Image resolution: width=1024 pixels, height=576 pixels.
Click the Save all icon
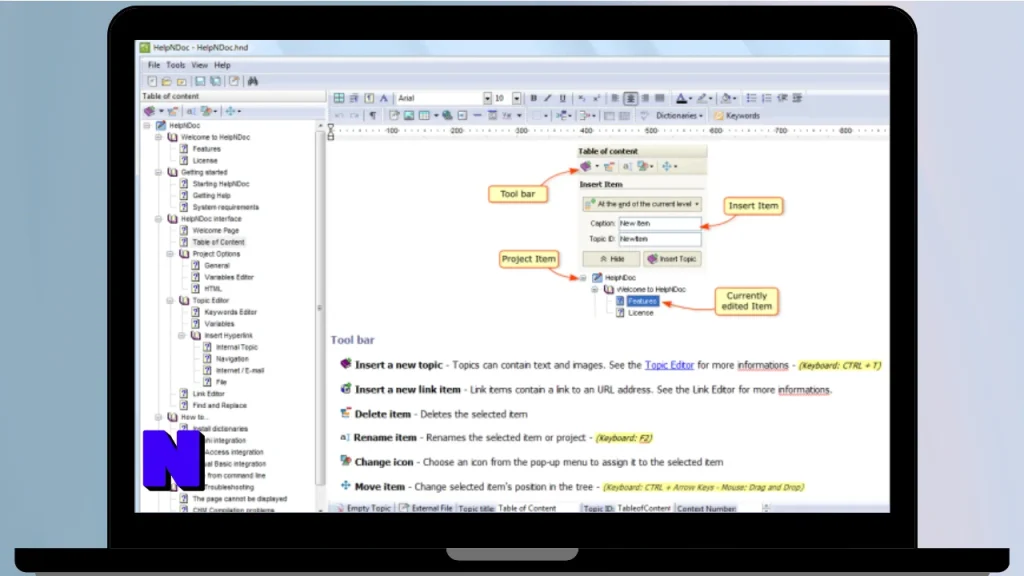click(x=215, y=81)
